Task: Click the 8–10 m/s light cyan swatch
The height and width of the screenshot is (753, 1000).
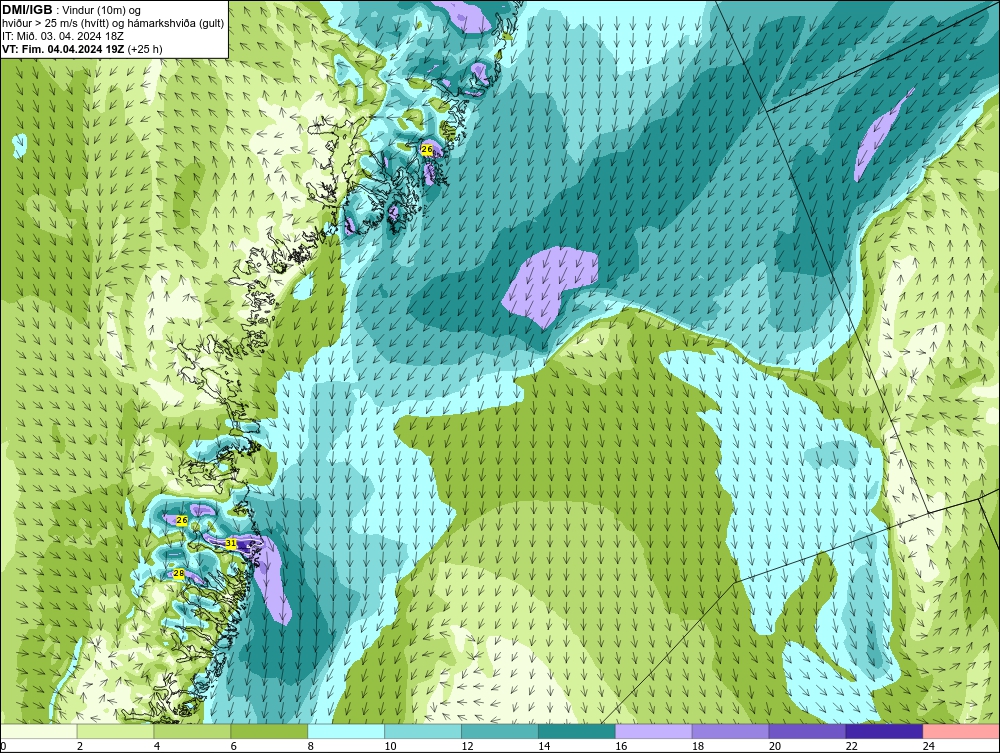Action: coord(346,731)
